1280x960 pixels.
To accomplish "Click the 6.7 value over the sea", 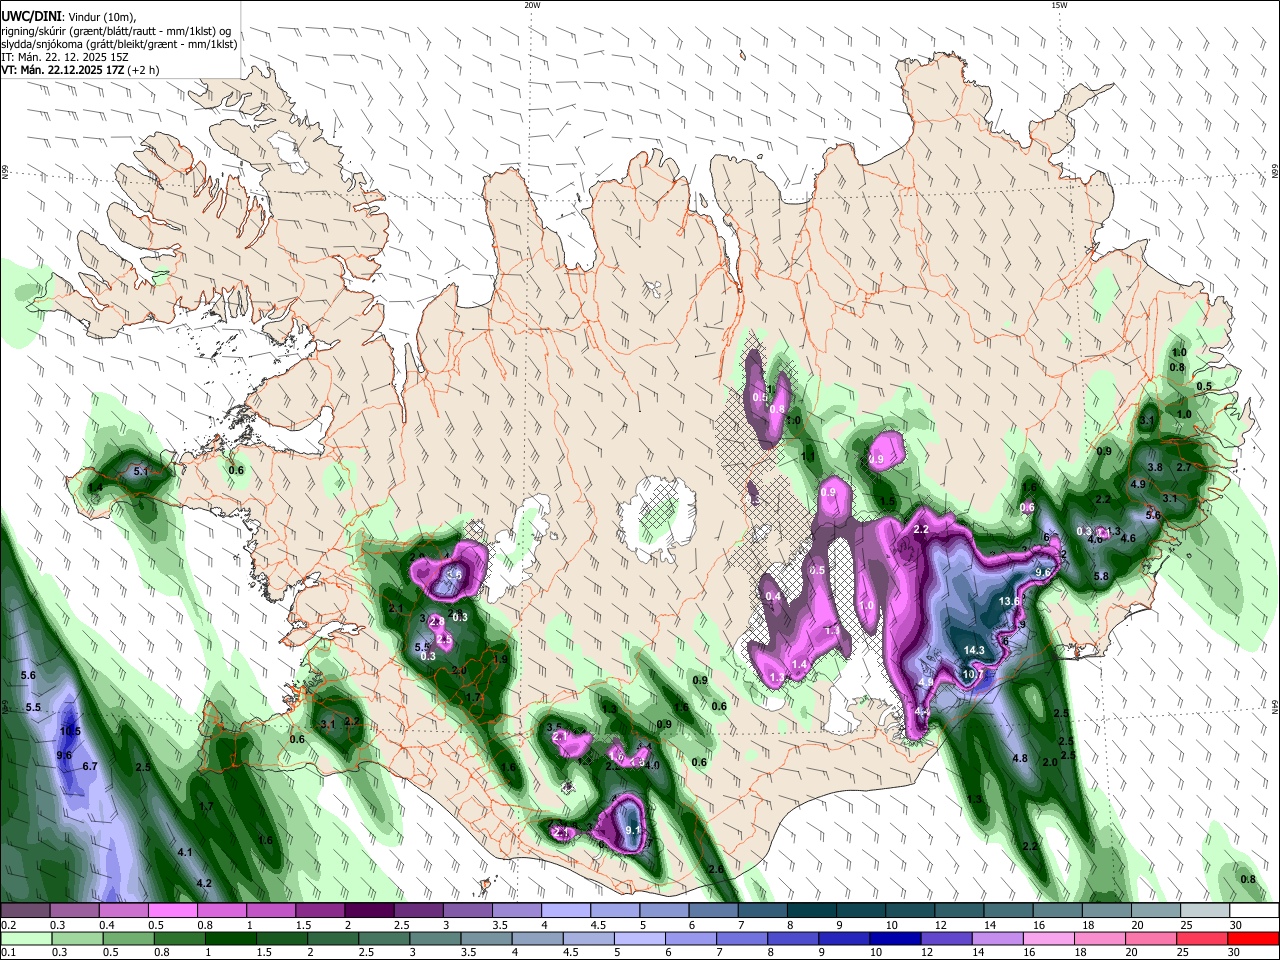I will [89, 766].
